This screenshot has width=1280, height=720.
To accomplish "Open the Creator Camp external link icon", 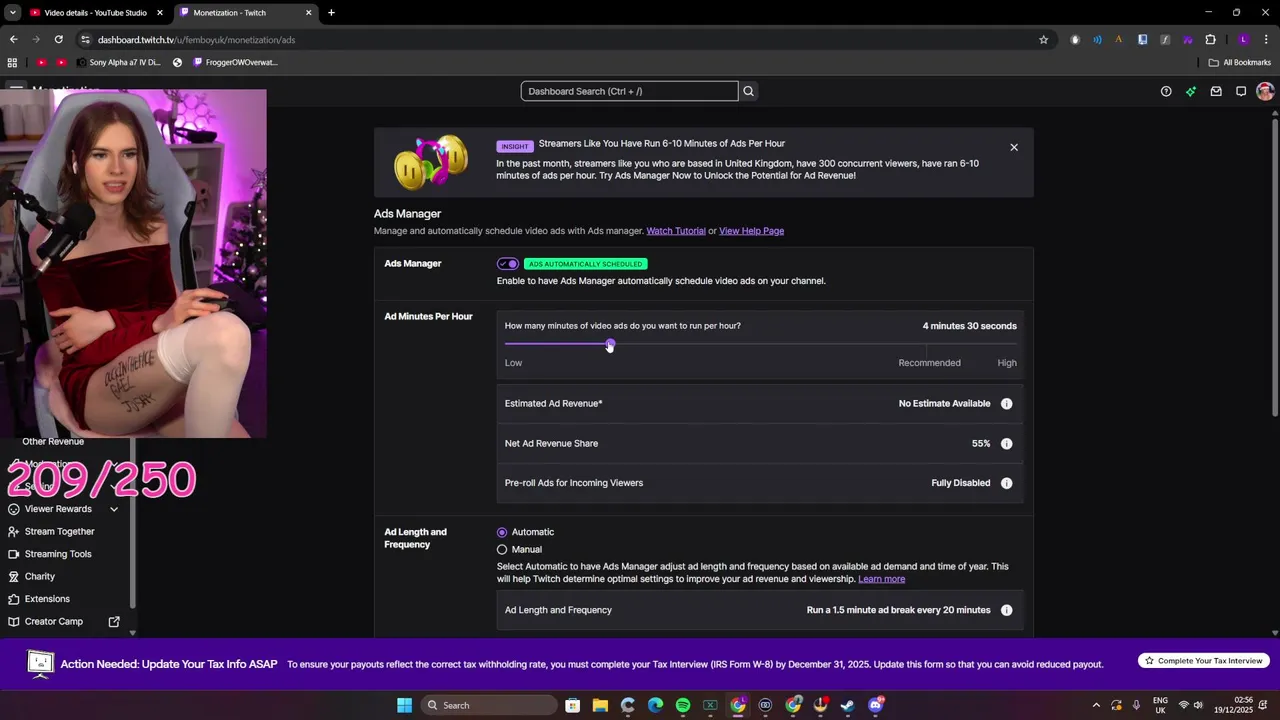I will [114, 622].
